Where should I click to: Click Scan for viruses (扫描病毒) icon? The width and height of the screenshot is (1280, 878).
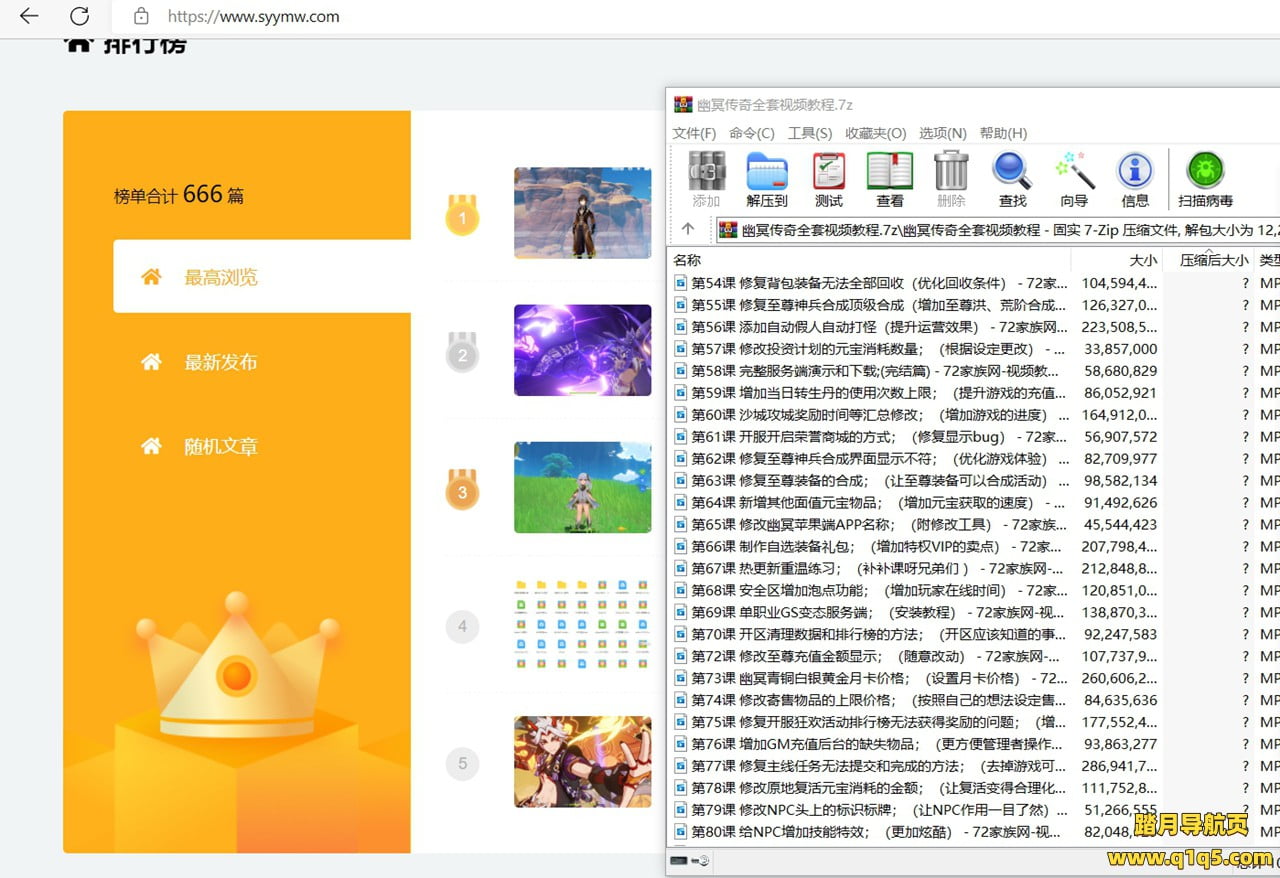pos(1205,179)
